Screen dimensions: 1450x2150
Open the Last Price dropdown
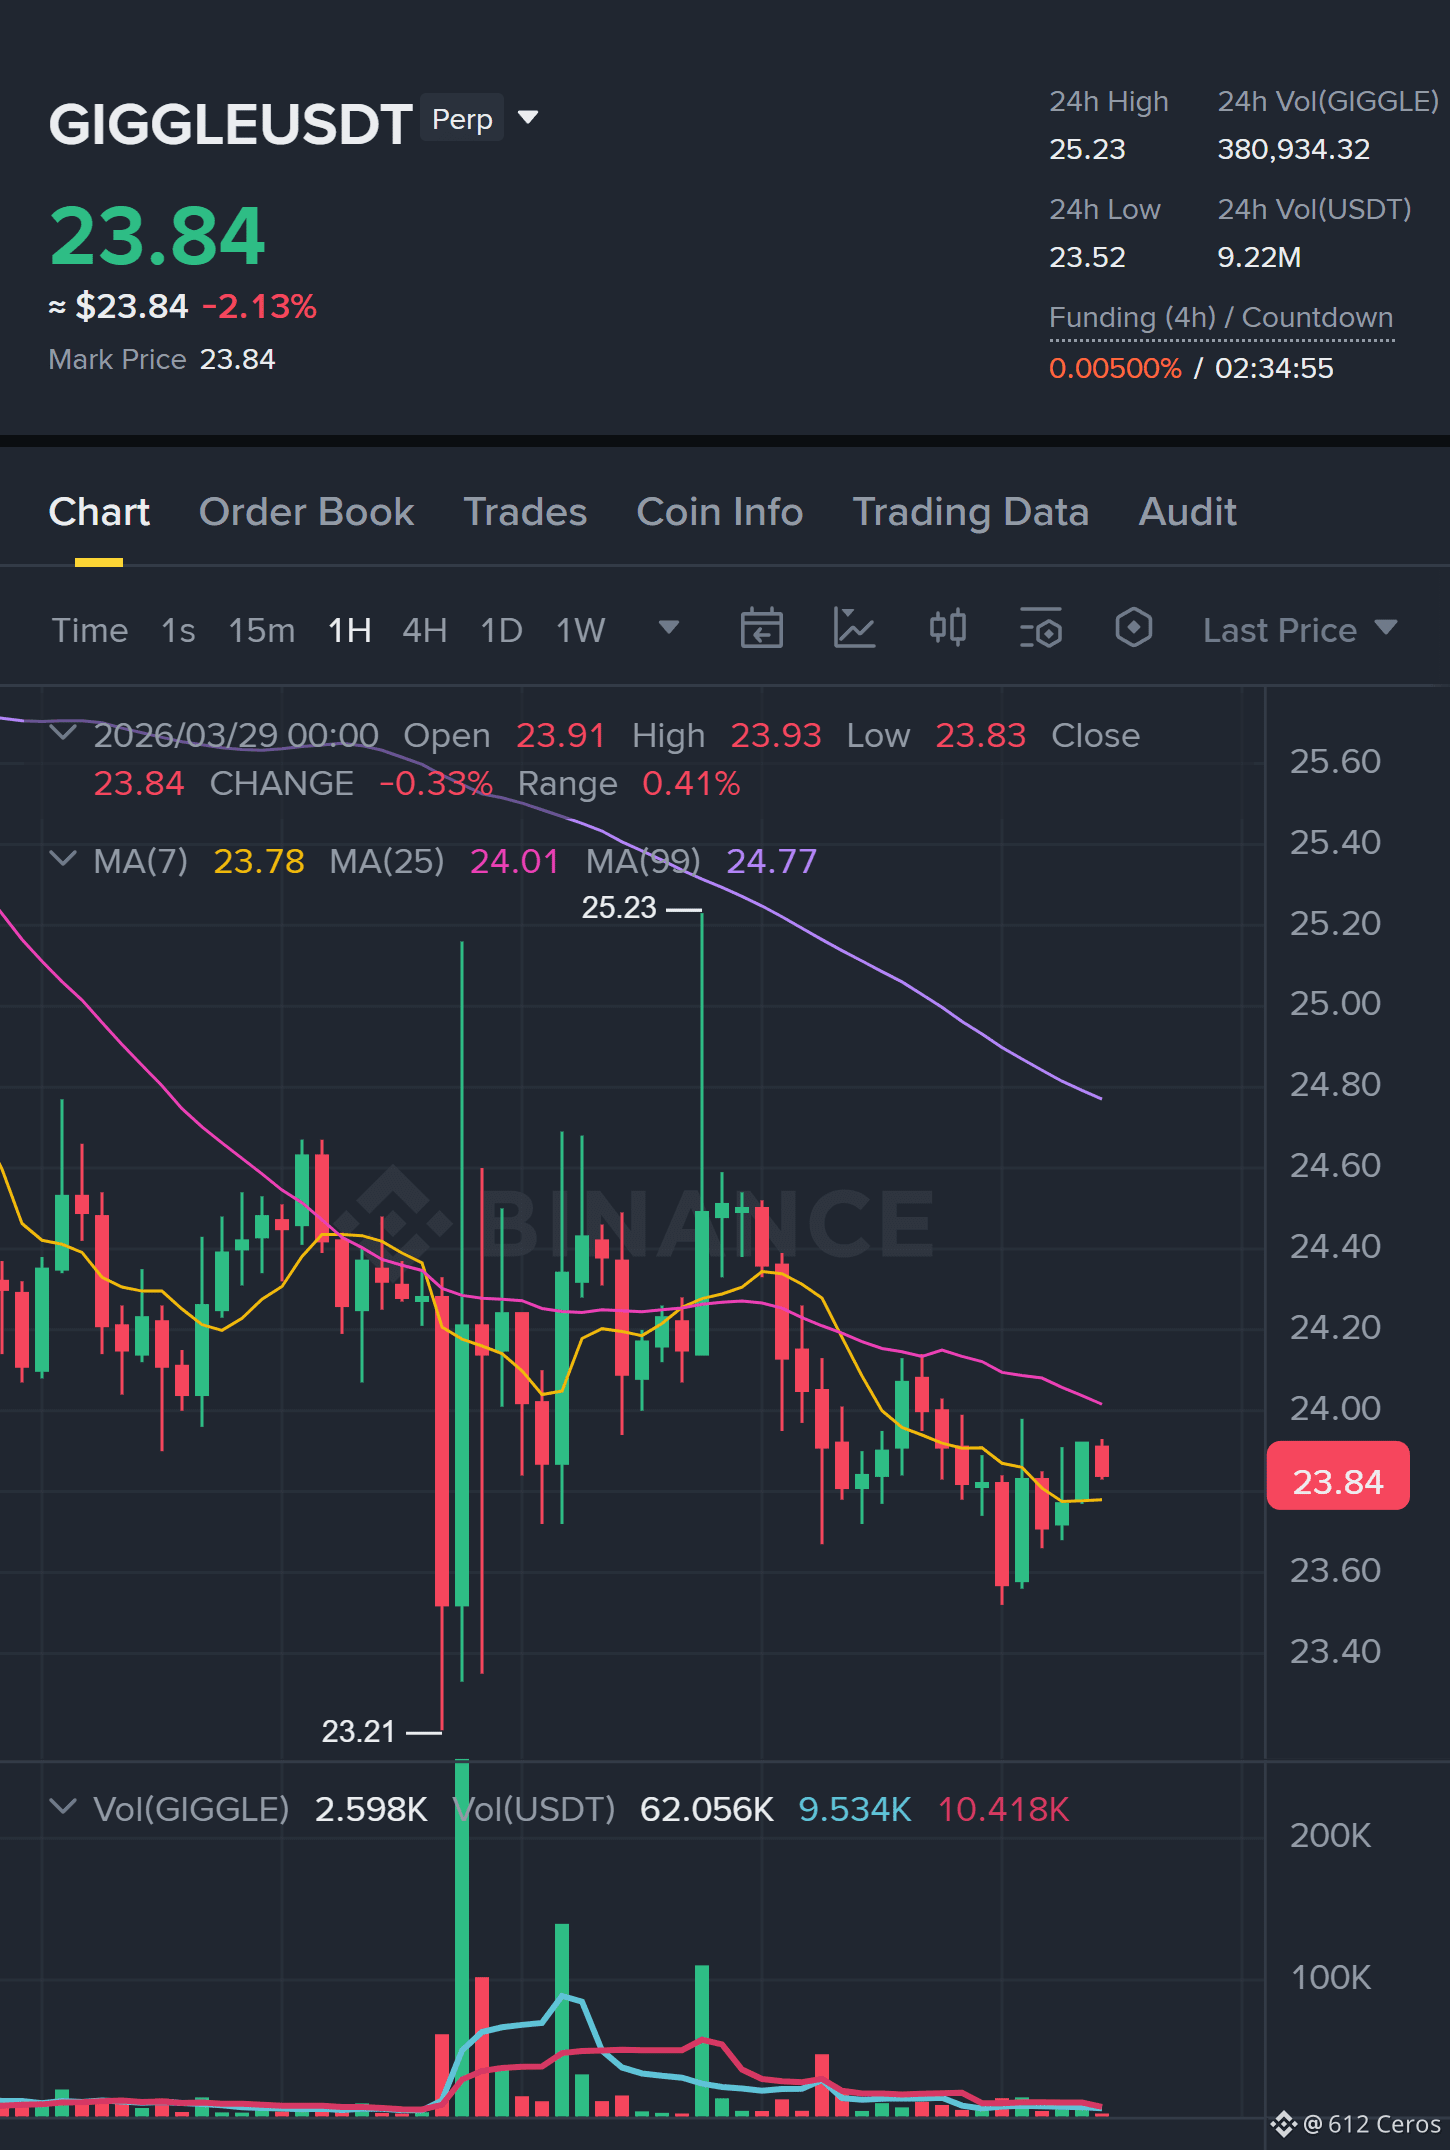point(1299,630)
